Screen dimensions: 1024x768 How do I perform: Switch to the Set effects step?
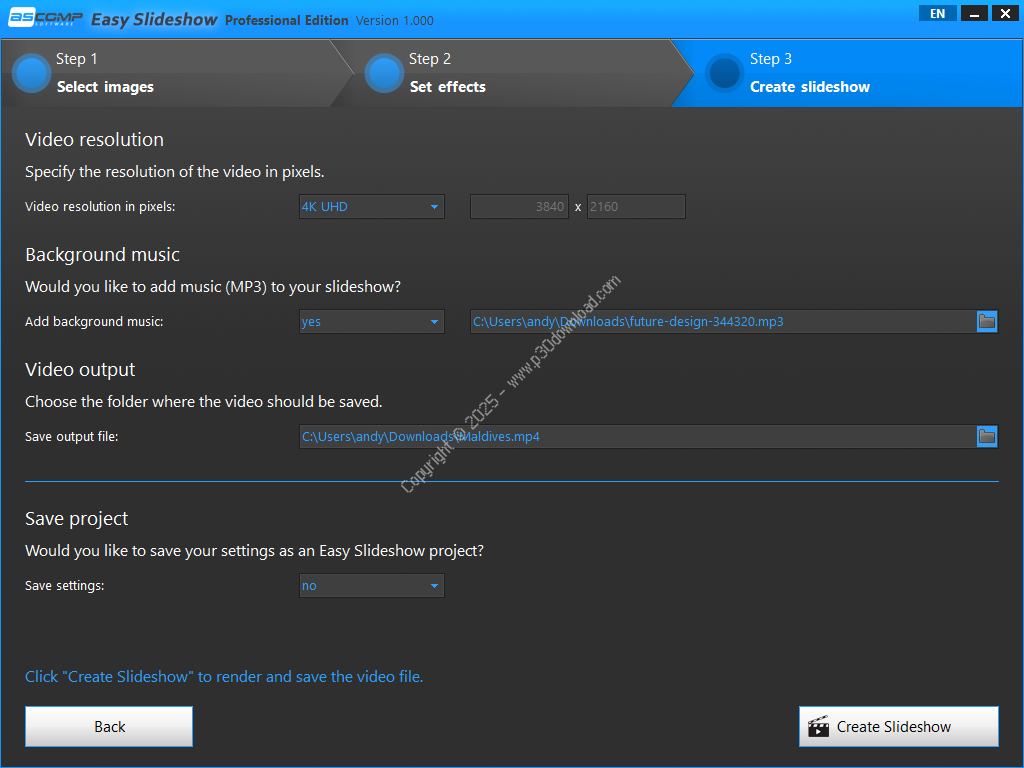coord(447,87)
